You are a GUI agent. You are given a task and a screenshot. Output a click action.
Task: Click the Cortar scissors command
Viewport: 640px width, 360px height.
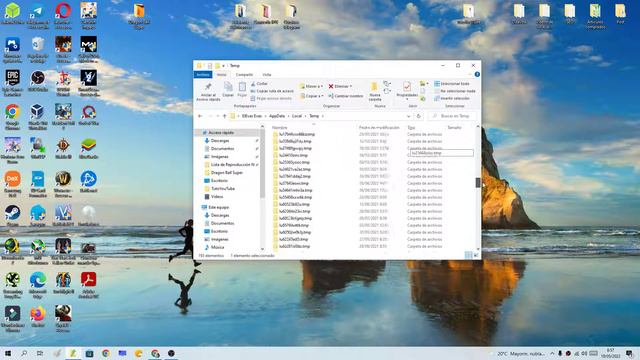[x=259, y=84]
